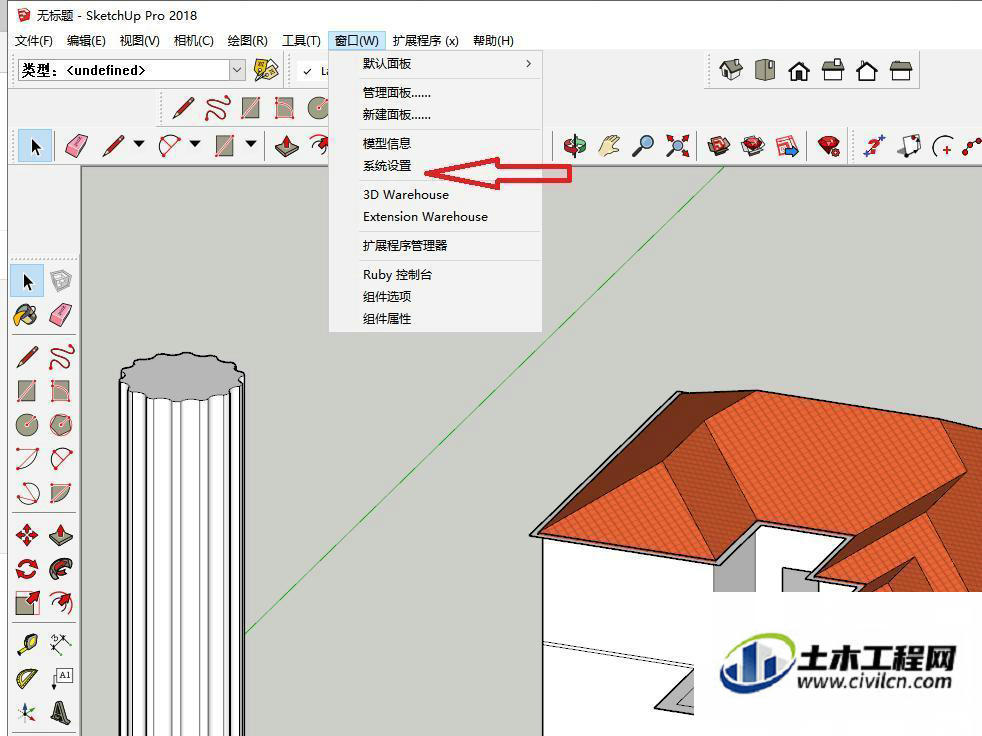Activate the Move tool
The image size is (982, 736).
(x=27, y=536)
